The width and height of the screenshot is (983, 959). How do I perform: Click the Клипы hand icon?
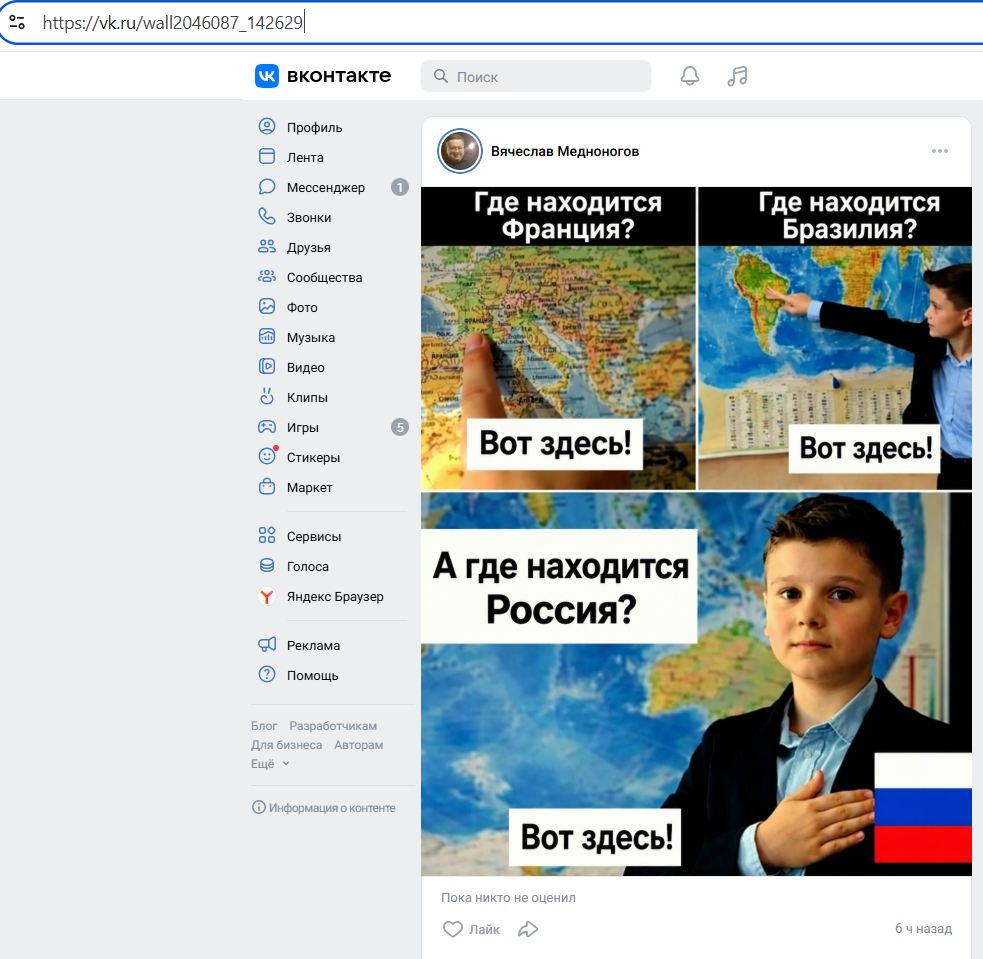pyautogui.click(x=267, y=397)
